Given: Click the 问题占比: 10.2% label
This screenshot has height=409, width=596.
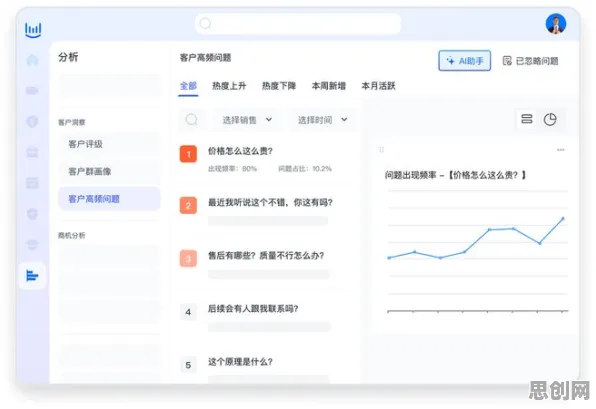Looking at the screenshot, I should click(x=305, y=169).
